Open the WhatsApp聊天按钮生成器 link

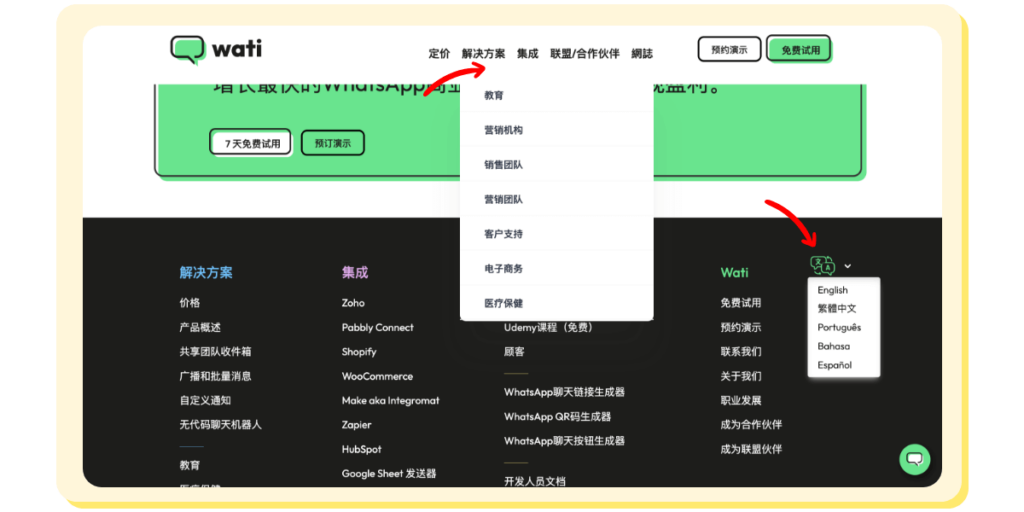click(x=564, y=441)
